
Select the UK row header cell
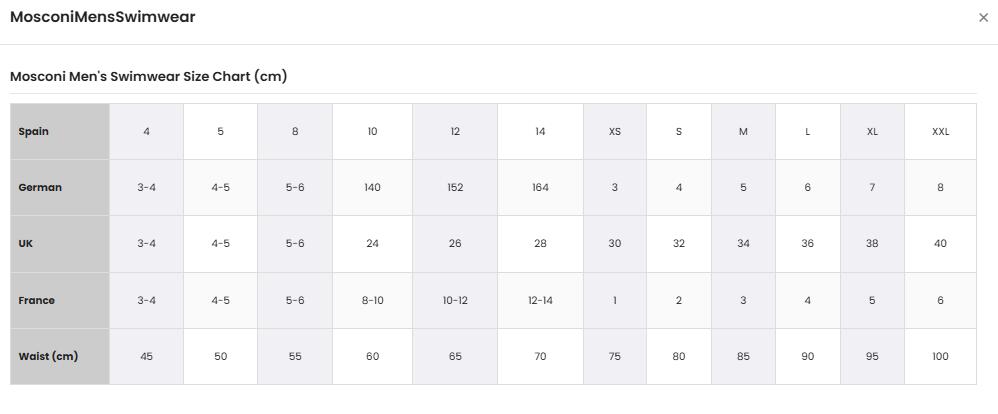[x=60, y=244]
